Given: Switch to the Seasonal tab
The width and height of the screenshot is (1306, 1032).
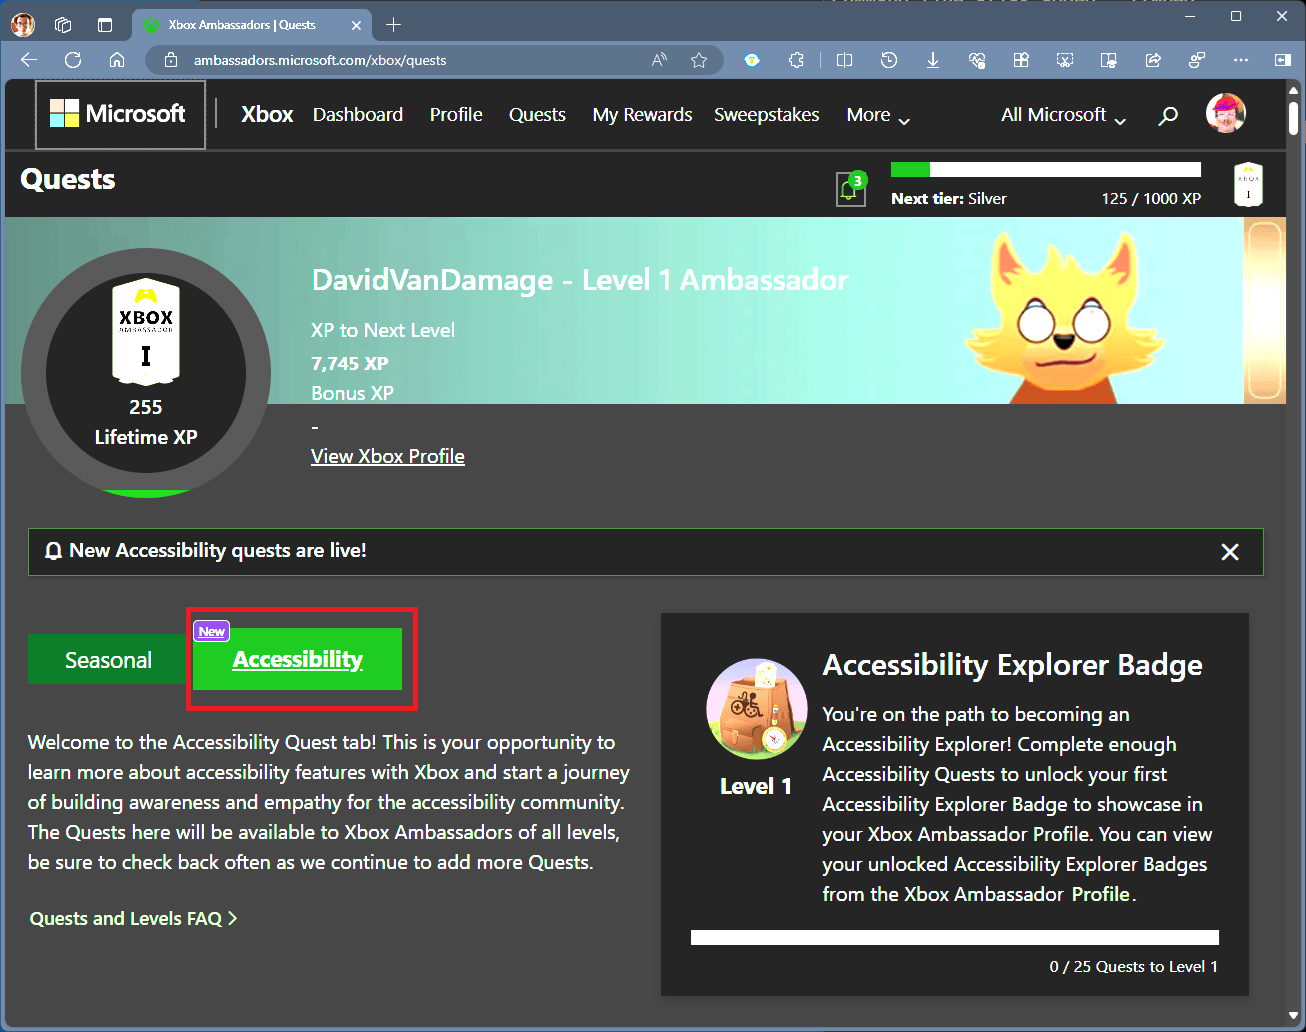Looking at the screenshot, I should [x=108, y=660].
